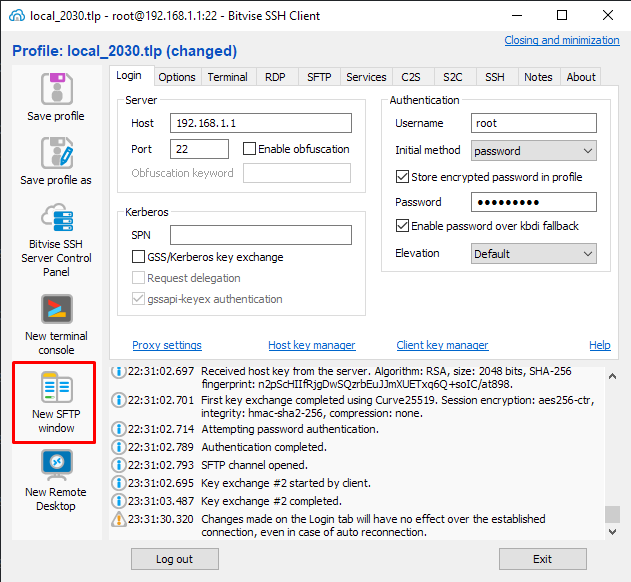This screenshot has height=582, width=631.
Task: Click the Port input field
Action: coord(199,149)
